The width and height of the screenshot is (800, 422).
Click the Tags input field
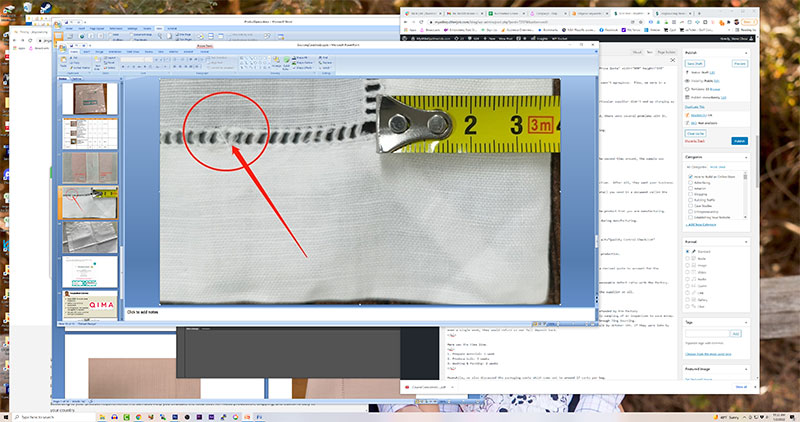coord(705,333)
